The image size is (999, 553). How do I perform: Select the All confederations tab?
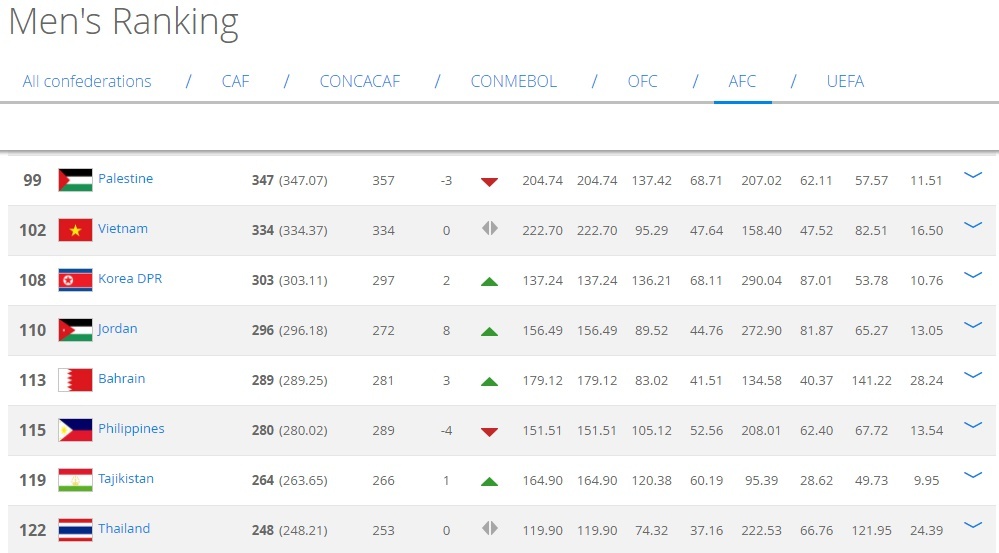(x=87, y=82)
